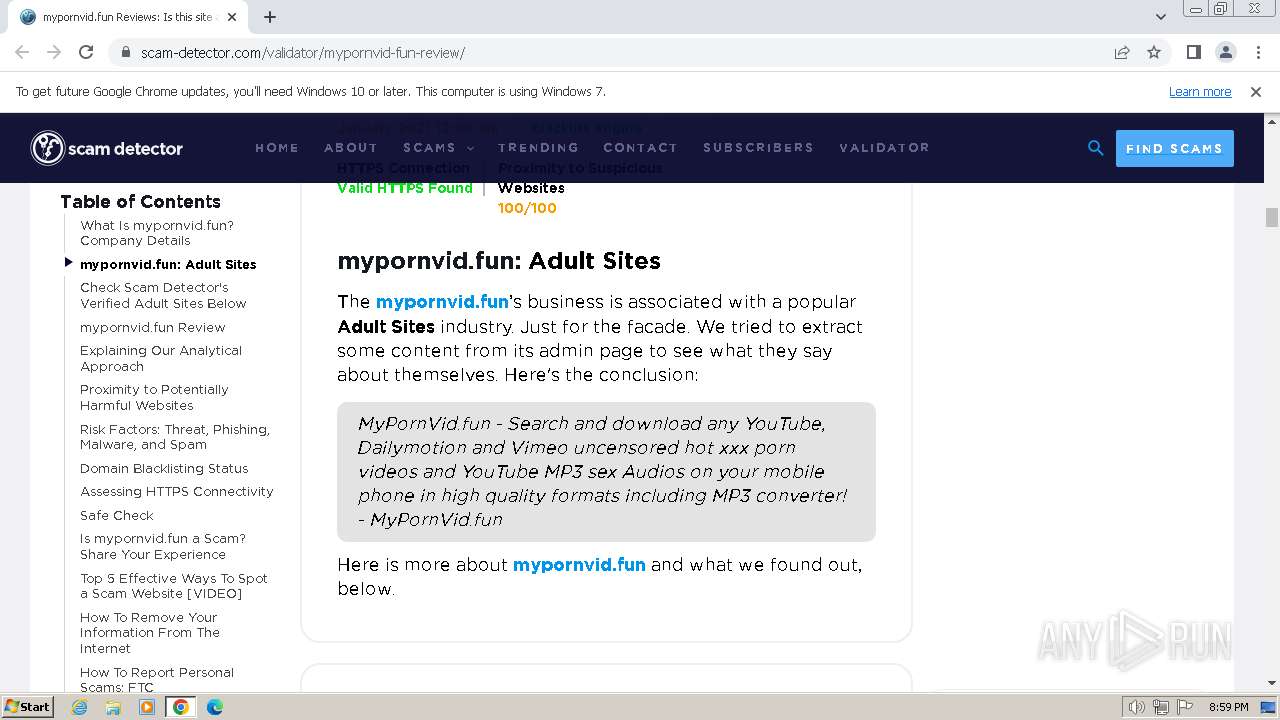This screenshot has height=720, width=1280.
Task: Open Microsoft Edge from the taskbar
Action: point(214,707)
